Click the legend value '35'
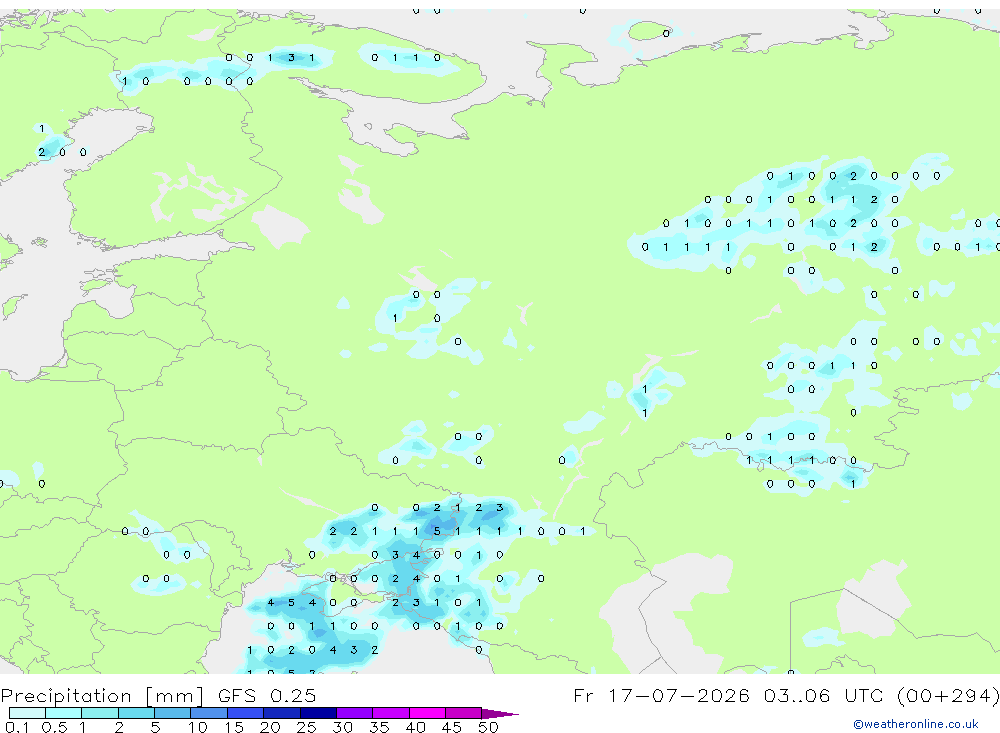This screenshot has height=733, width=1000. coord(379,727)
